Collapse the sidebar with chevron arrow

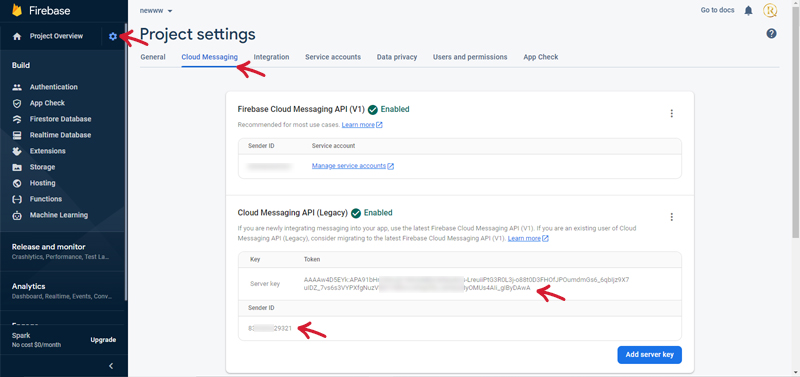(111, 366)
